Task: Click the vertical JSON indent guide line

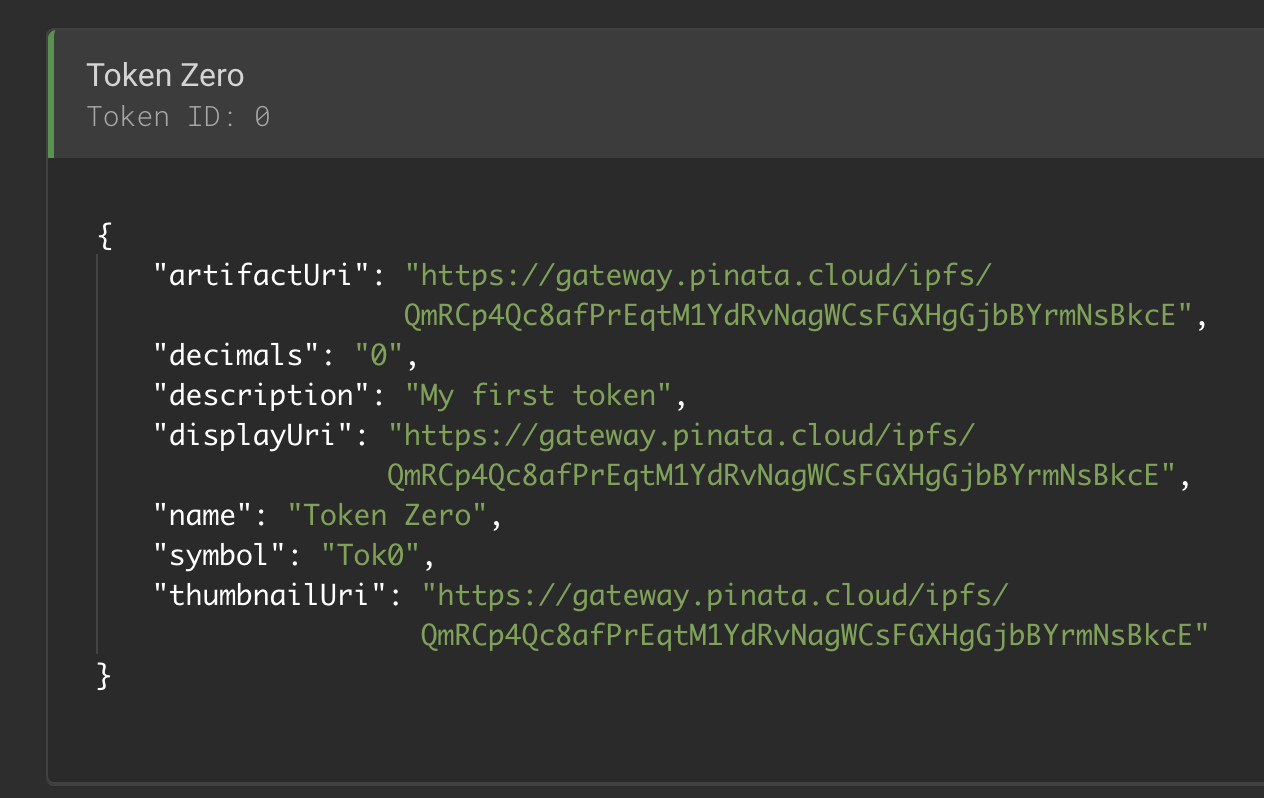Action: pyautogui.click(x=97, y=455)
